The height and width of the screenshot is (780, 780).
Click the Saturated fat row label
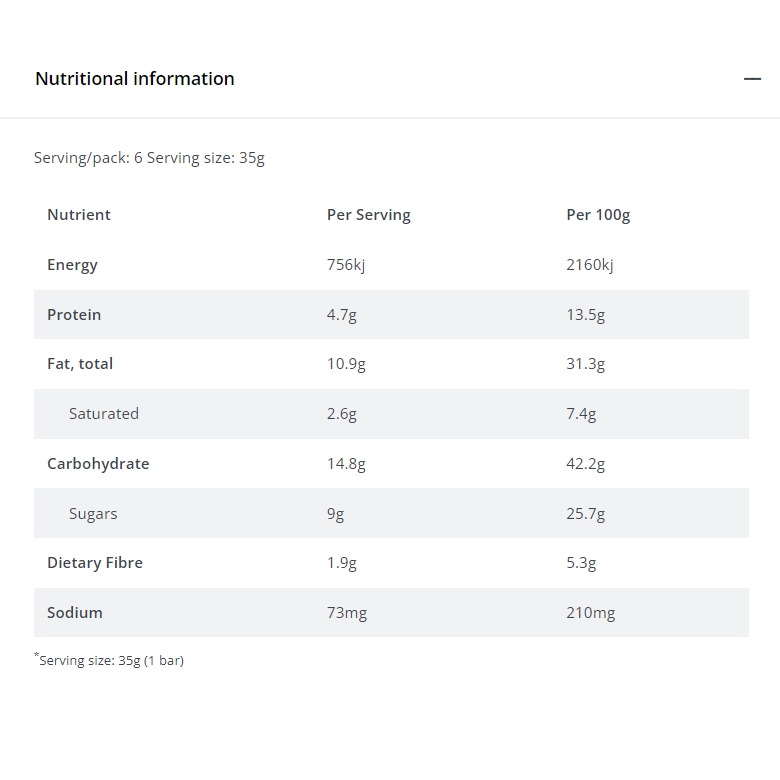pos(104,413)
